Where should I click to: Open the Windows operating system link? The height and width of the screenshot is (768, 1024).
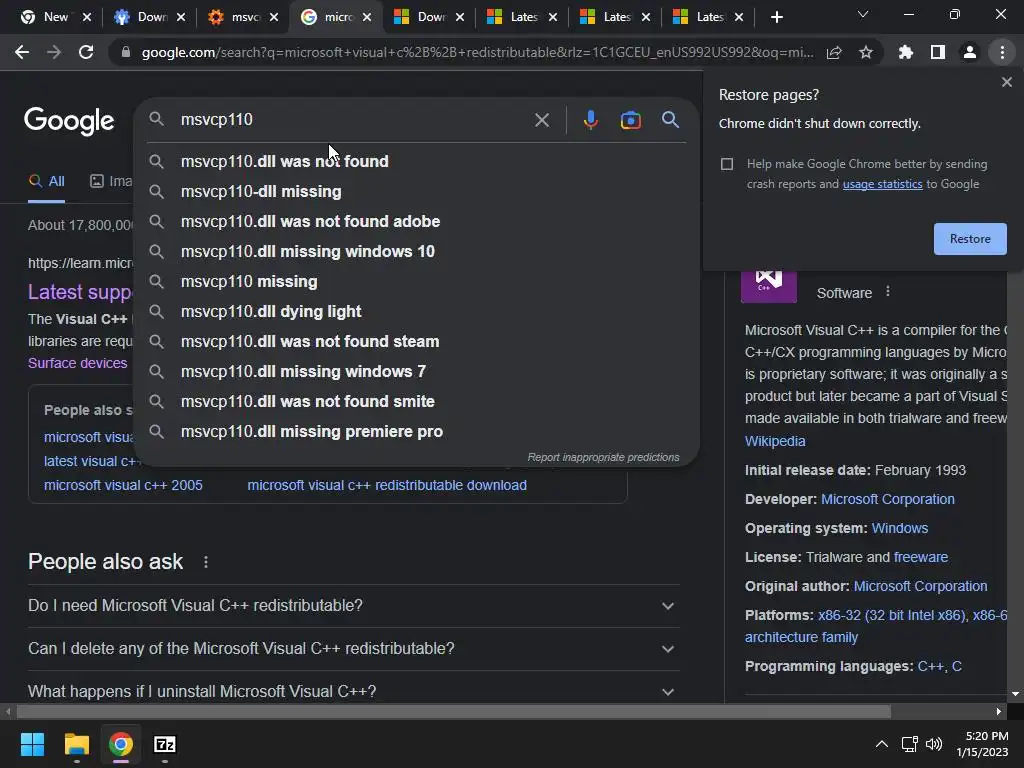tap(899, 528)
